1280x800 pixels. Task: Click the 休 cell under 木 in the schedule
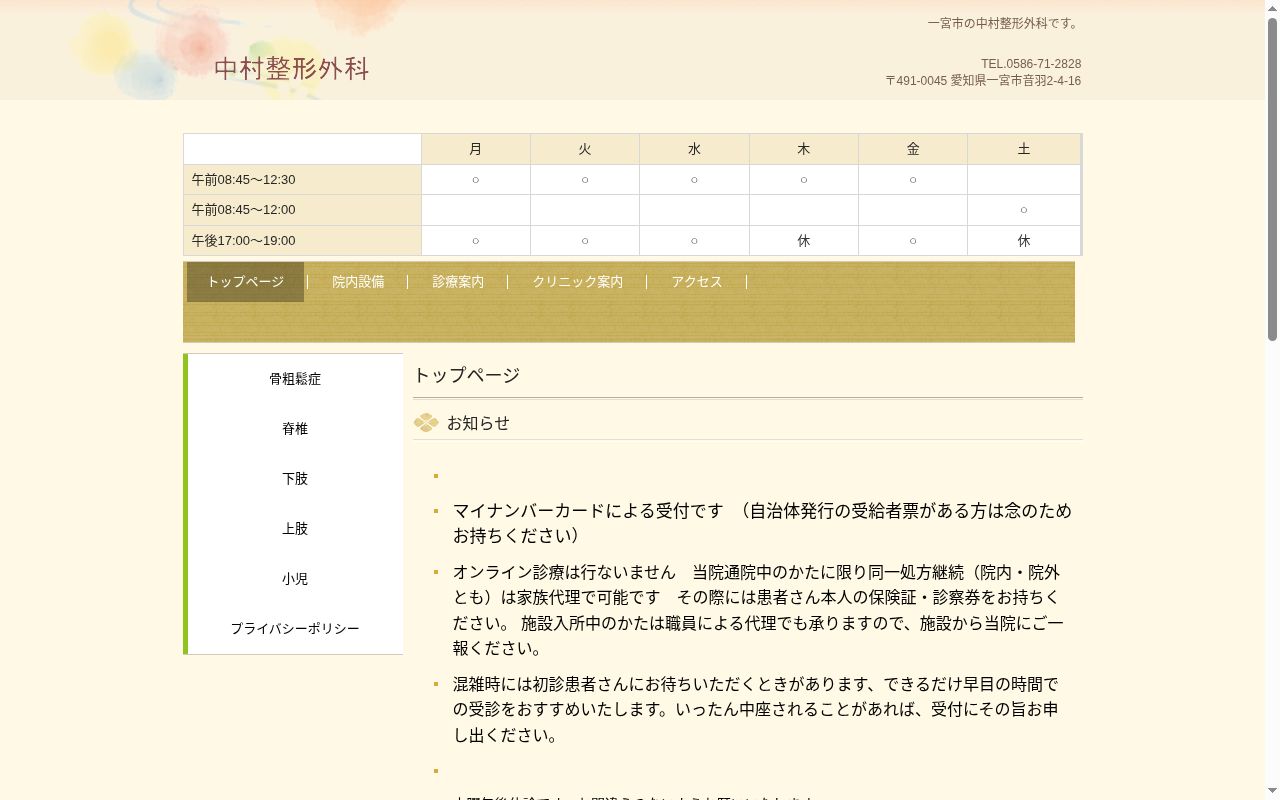coord(804,241)
